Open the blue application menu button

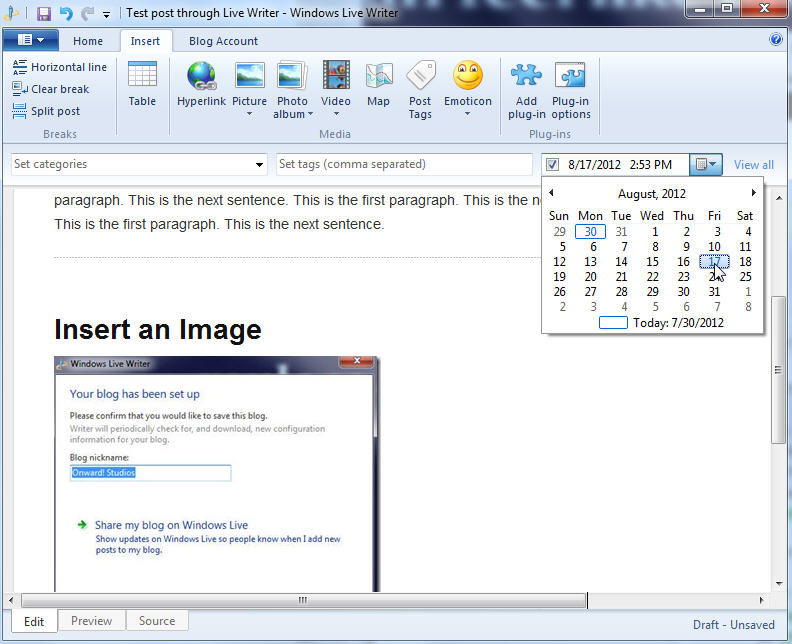coord(30,40)
